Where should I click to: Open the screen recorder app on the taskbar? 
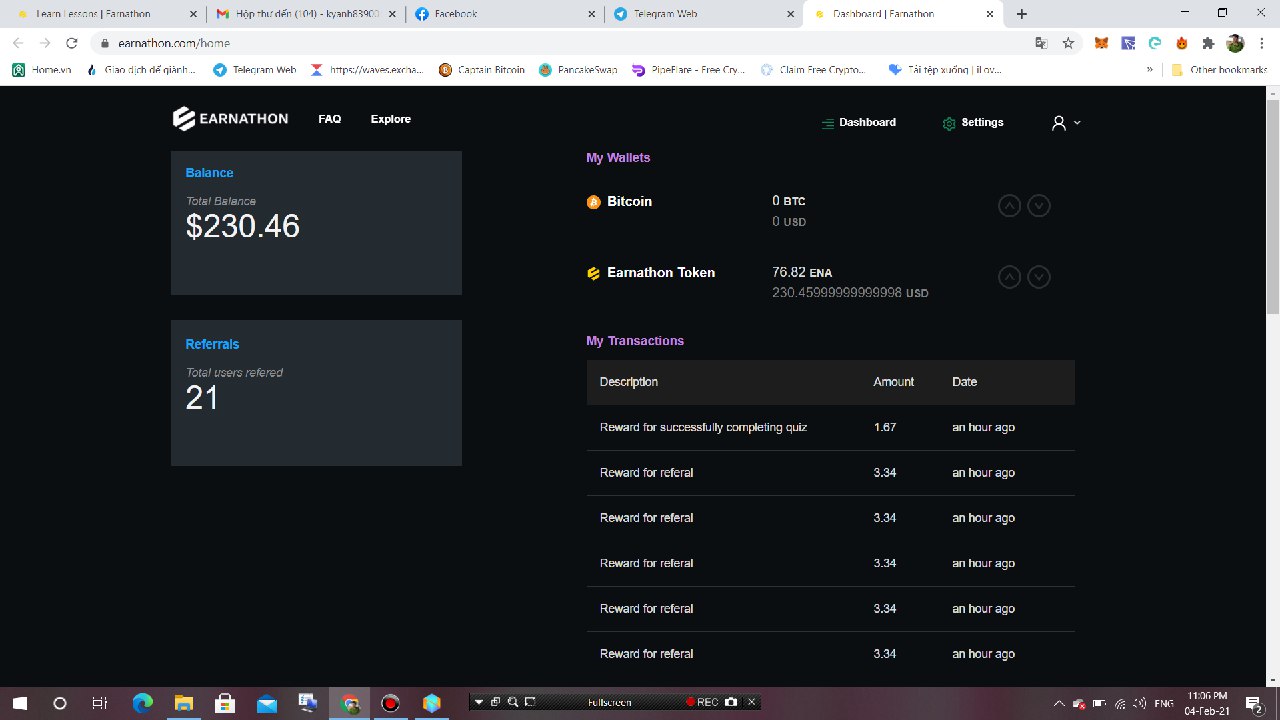click(391, 703)
